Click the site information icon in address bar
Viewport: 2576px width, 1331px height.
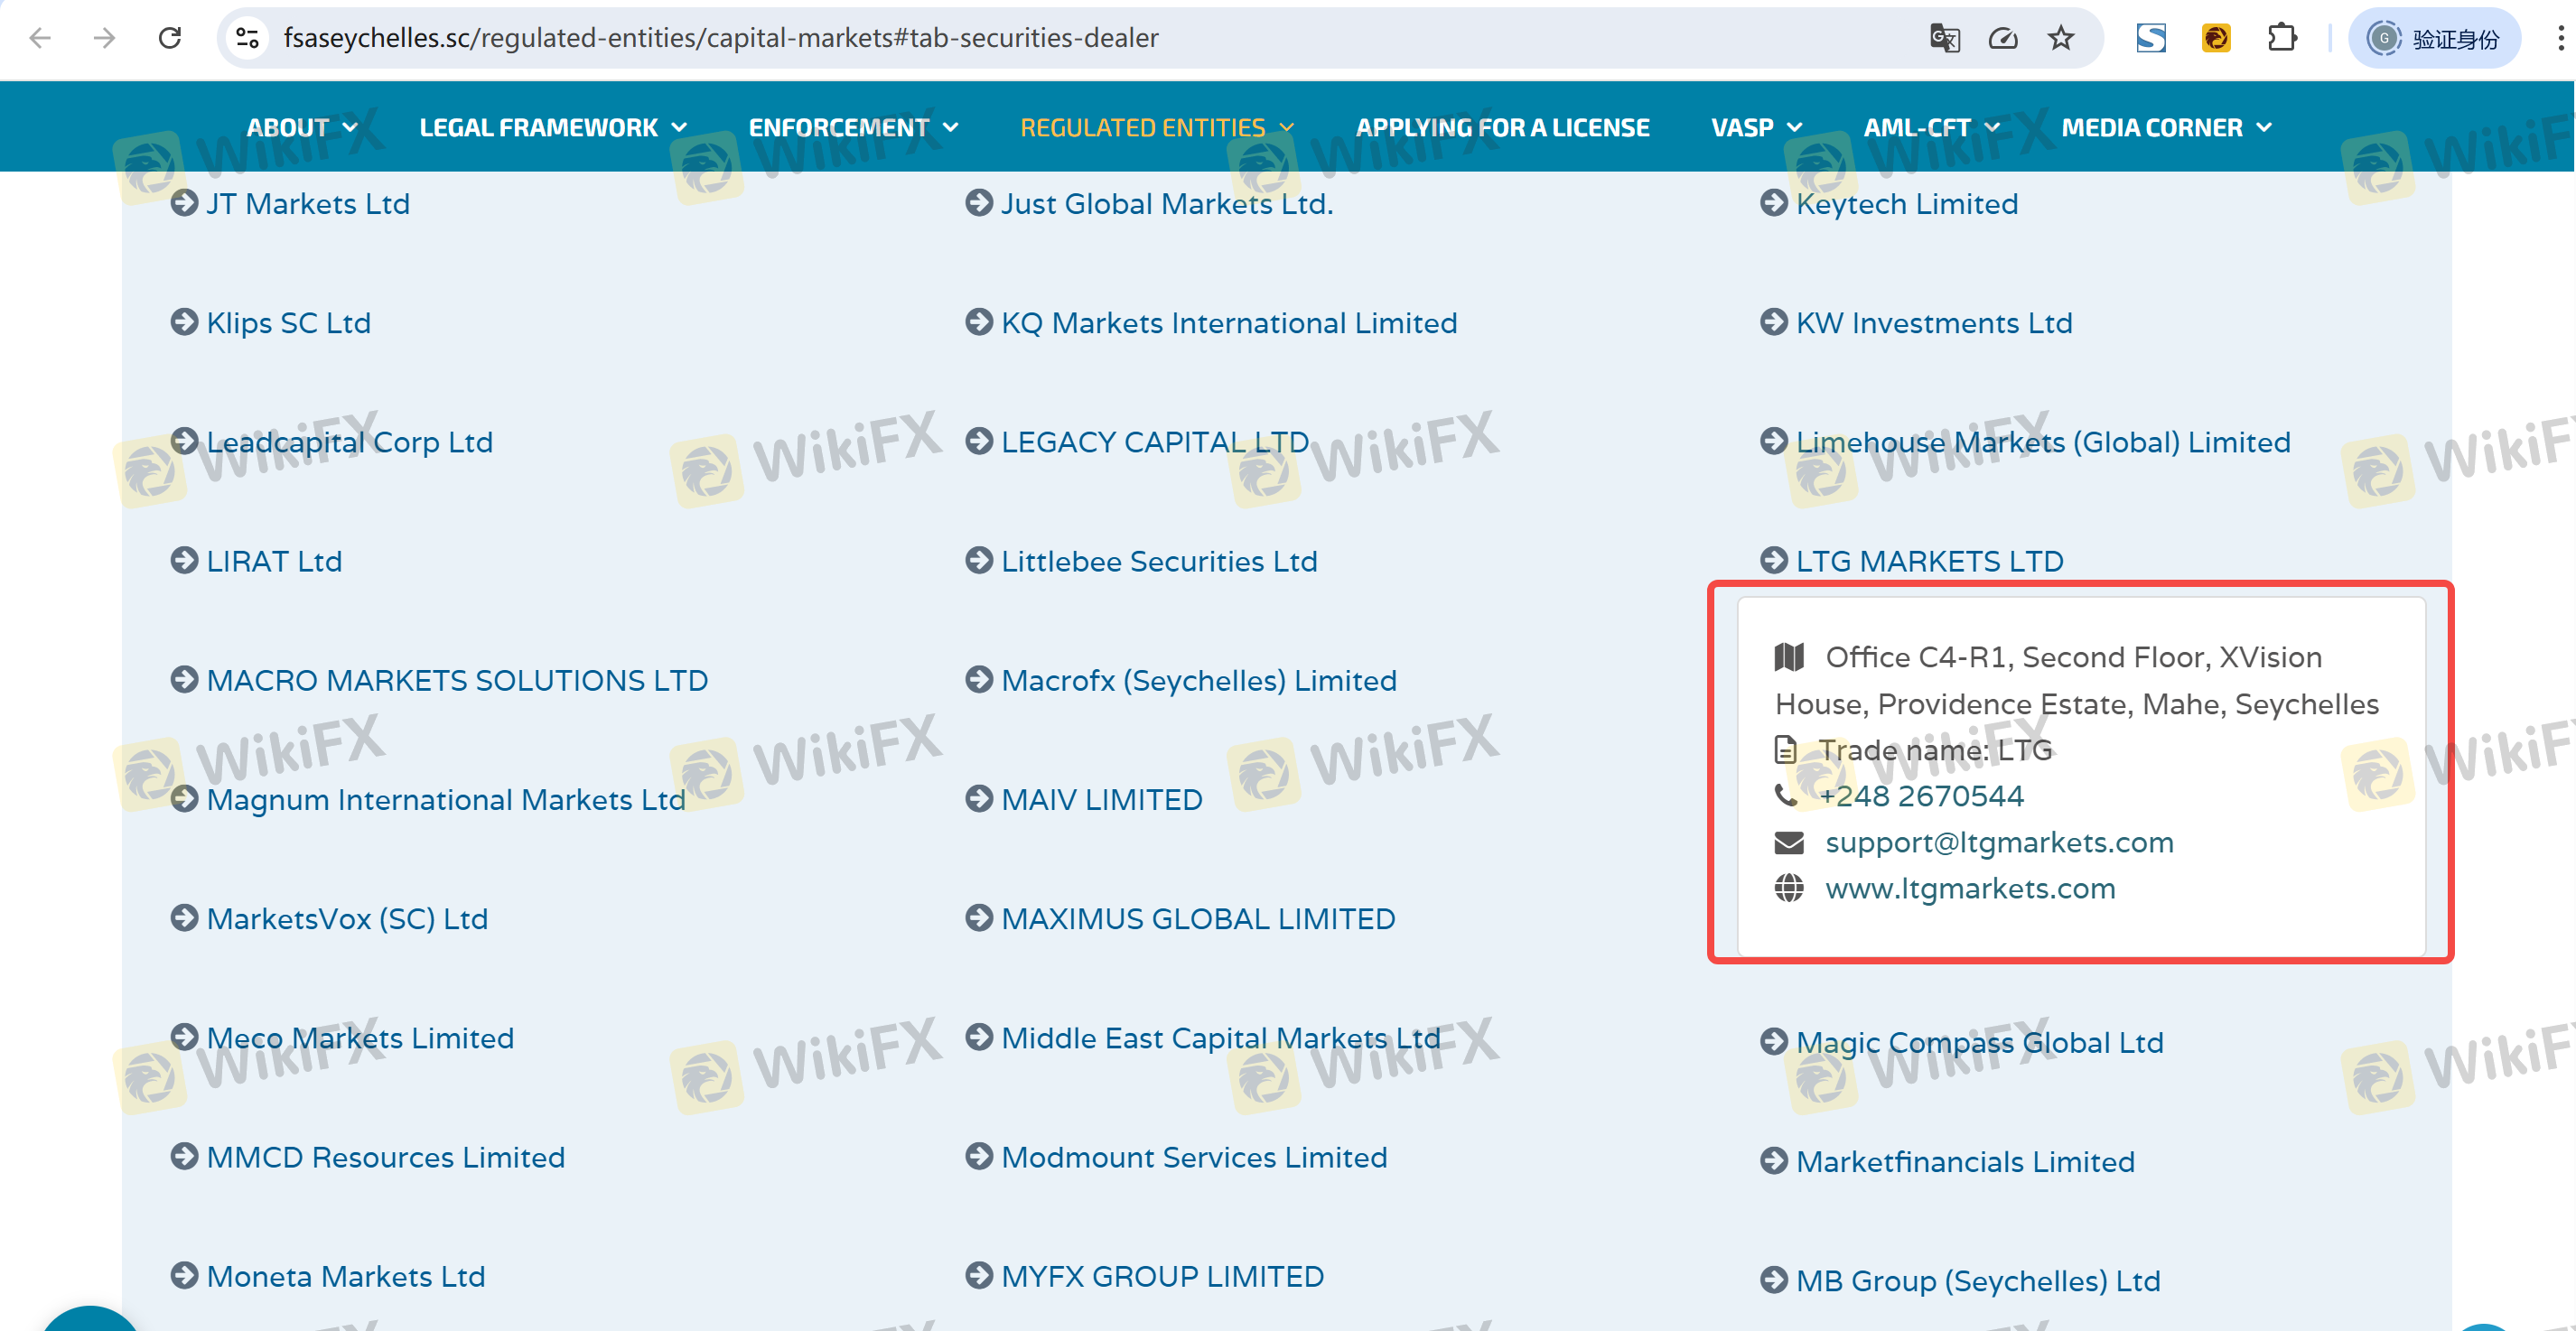pos(247,38)
